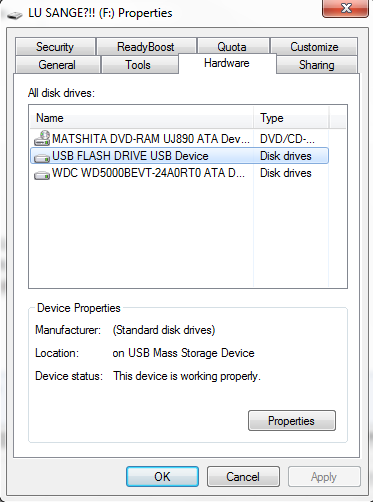Click the WDC WD5000BEVT hard disk icon
The width and height of the screenshot is (373, 502).
(42, 174)
